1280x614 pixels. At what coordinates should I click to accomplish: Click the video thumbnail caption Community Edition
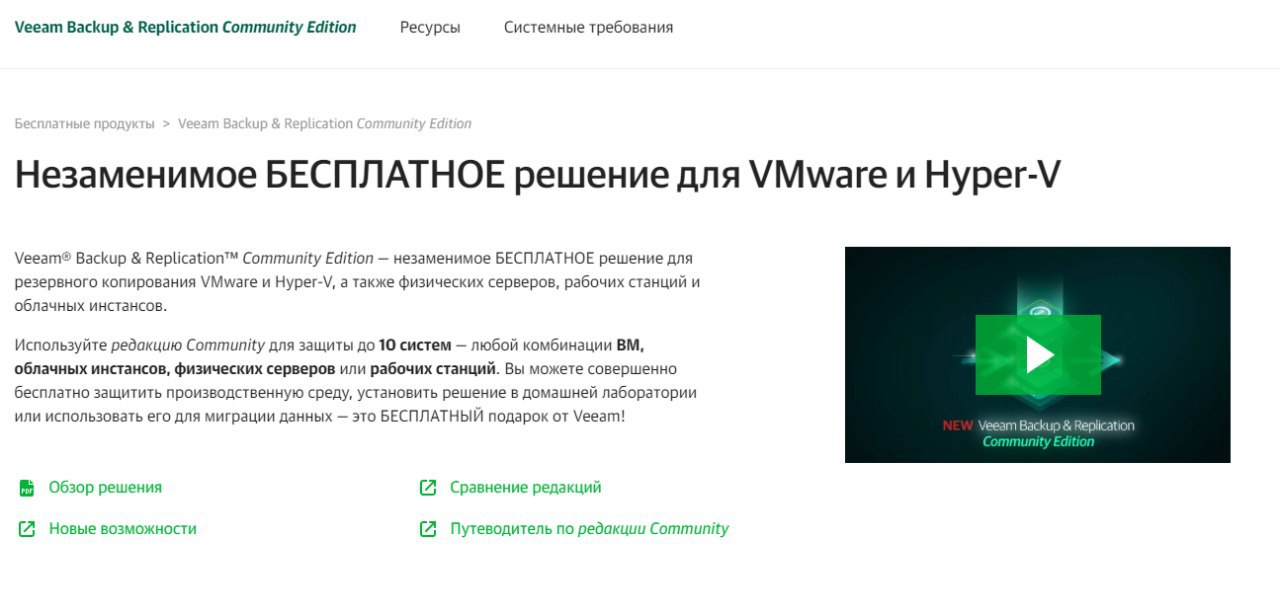click(x=1038, y=442)
